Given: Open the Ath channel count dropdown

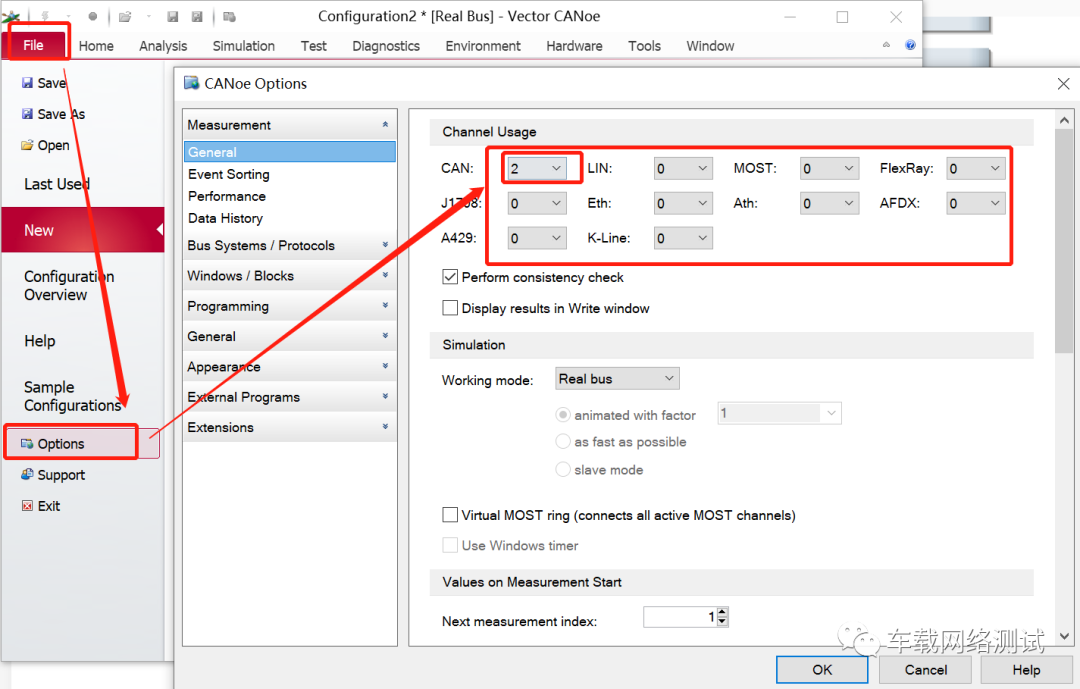Looking at the screenshot, I should coord(829,203).
